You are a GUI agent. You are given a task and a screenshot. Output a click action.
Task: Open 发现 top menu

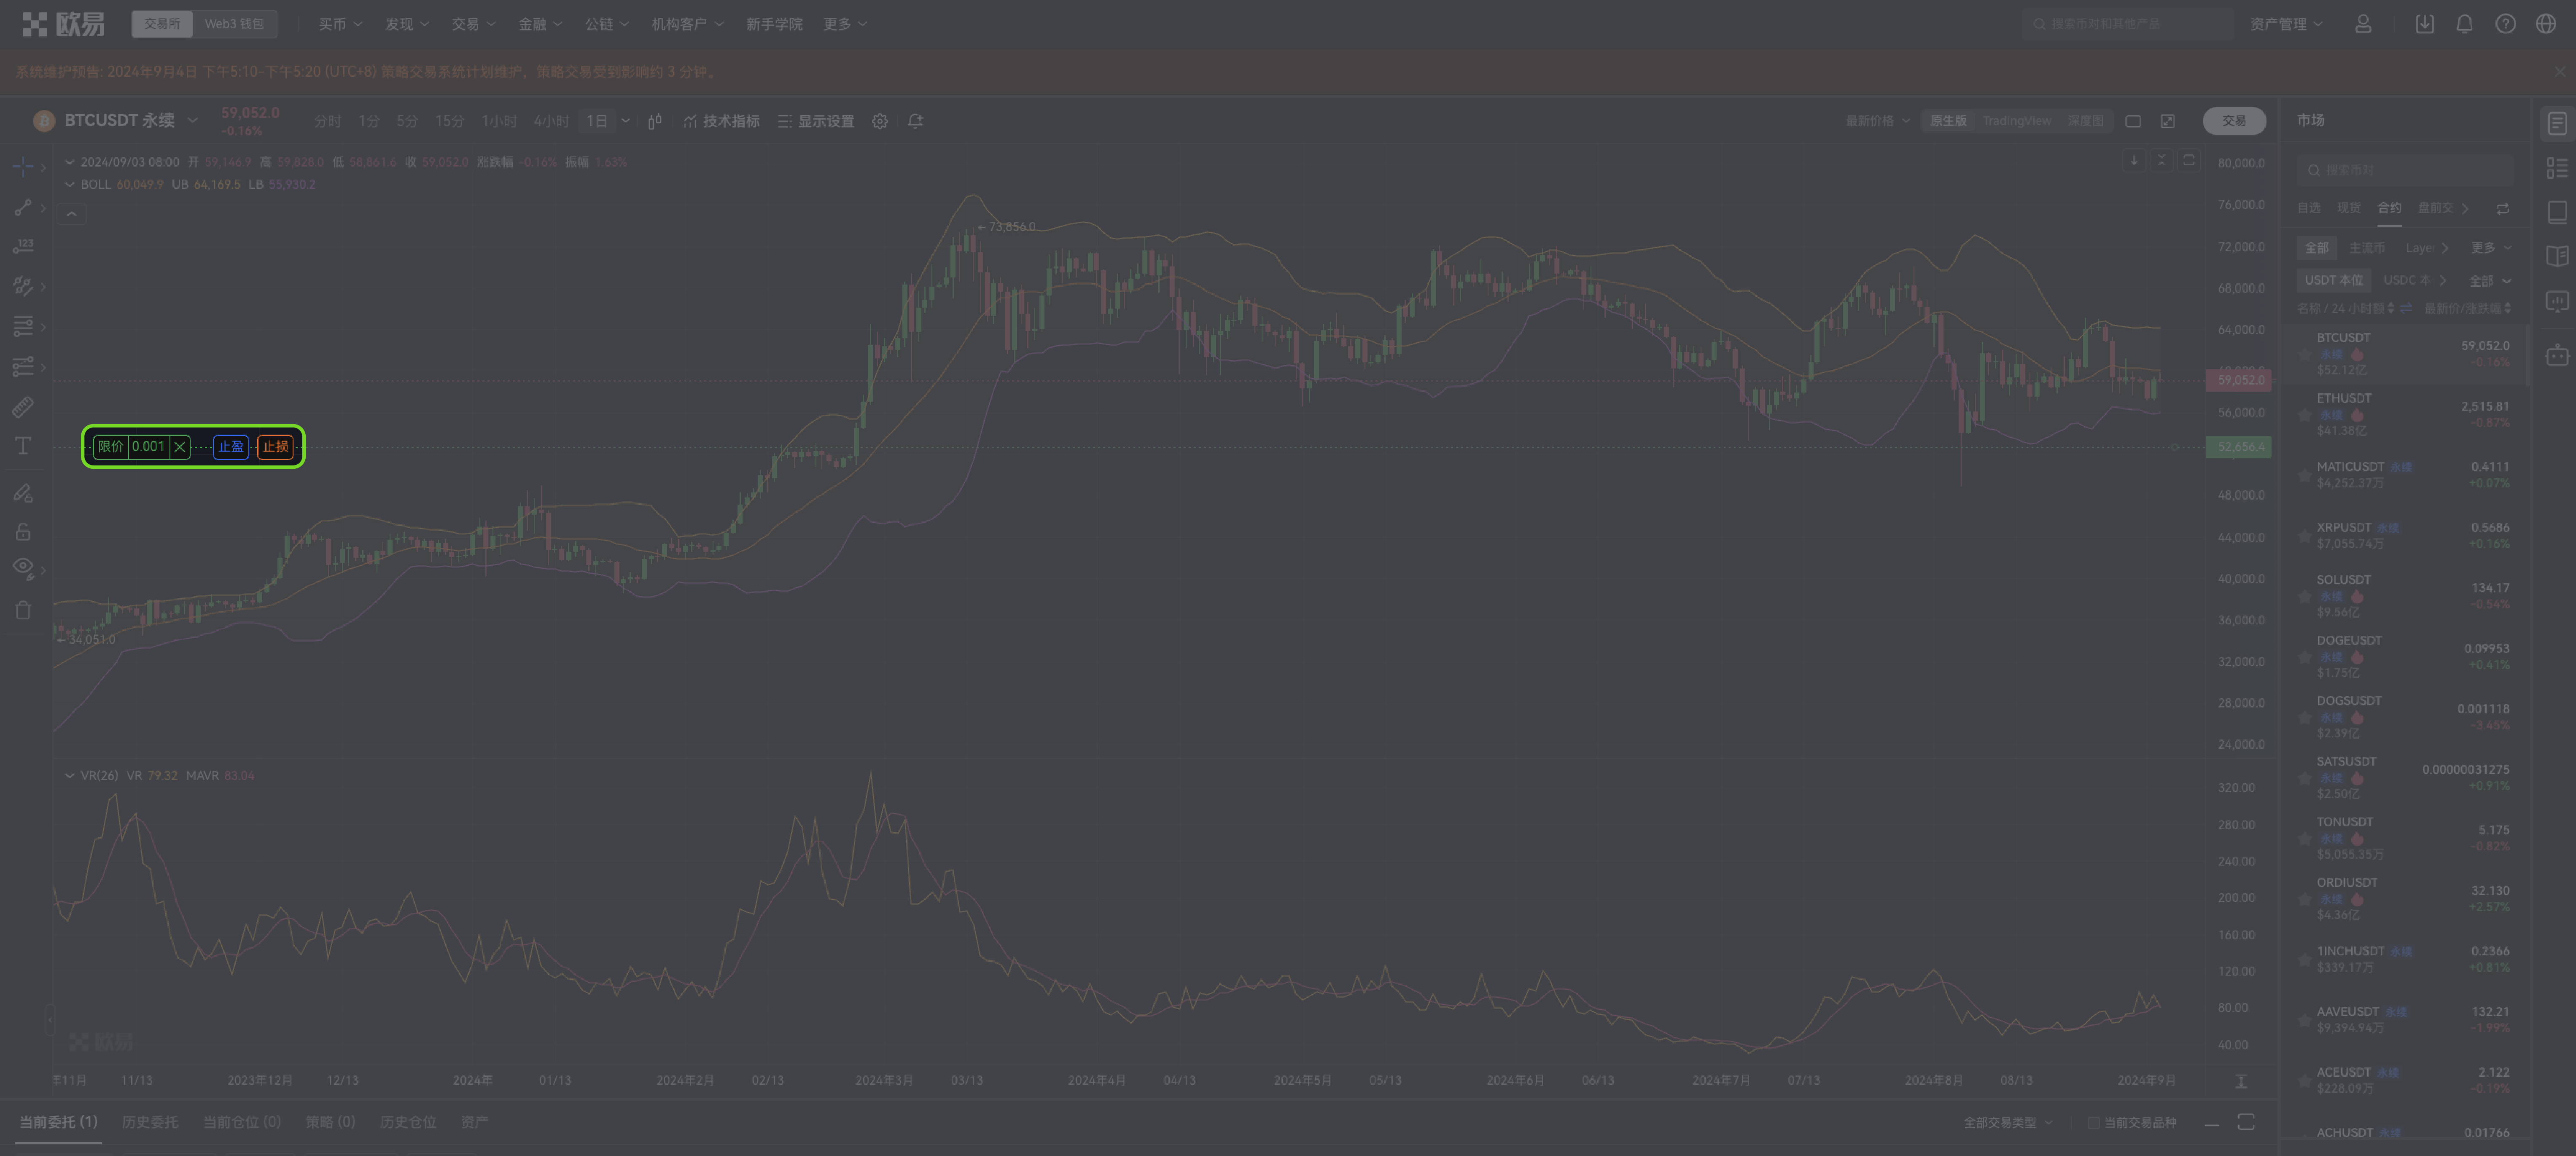pos(406,24)
